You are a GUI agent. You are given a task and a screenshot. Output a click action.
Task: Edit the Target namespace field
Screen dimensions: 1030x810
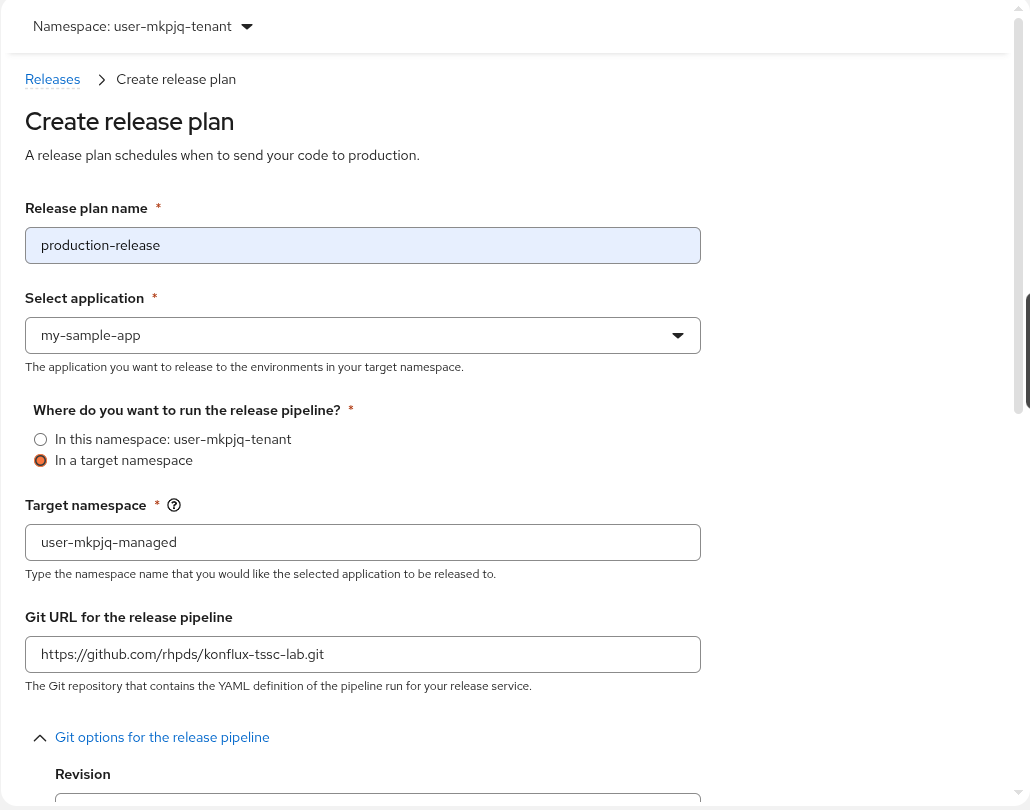[x=363, y=543]
